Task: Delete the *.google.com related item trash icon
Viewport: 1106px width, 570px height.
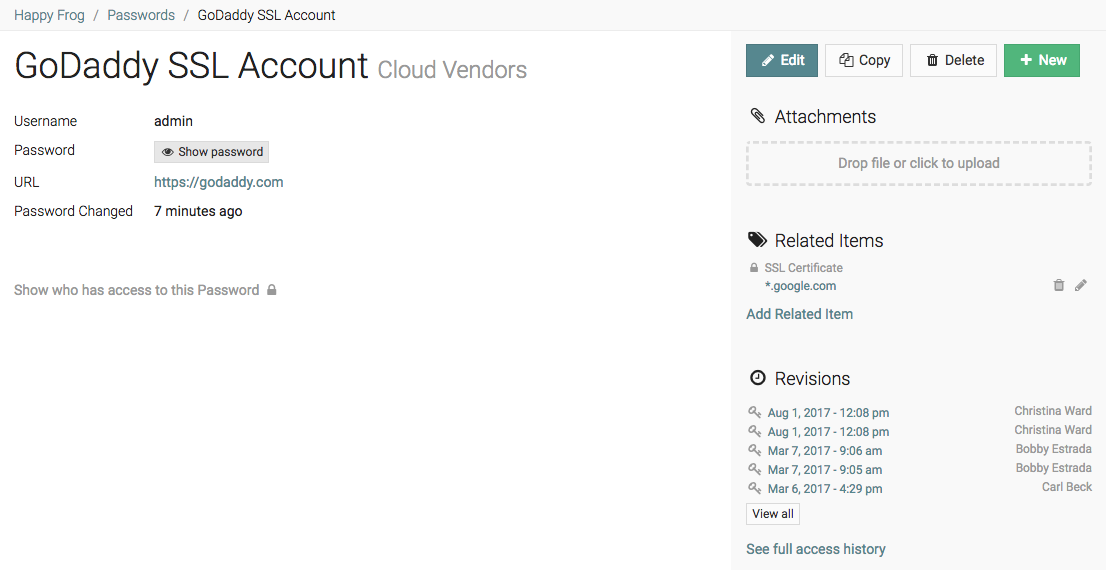Action: [1059, 286]
